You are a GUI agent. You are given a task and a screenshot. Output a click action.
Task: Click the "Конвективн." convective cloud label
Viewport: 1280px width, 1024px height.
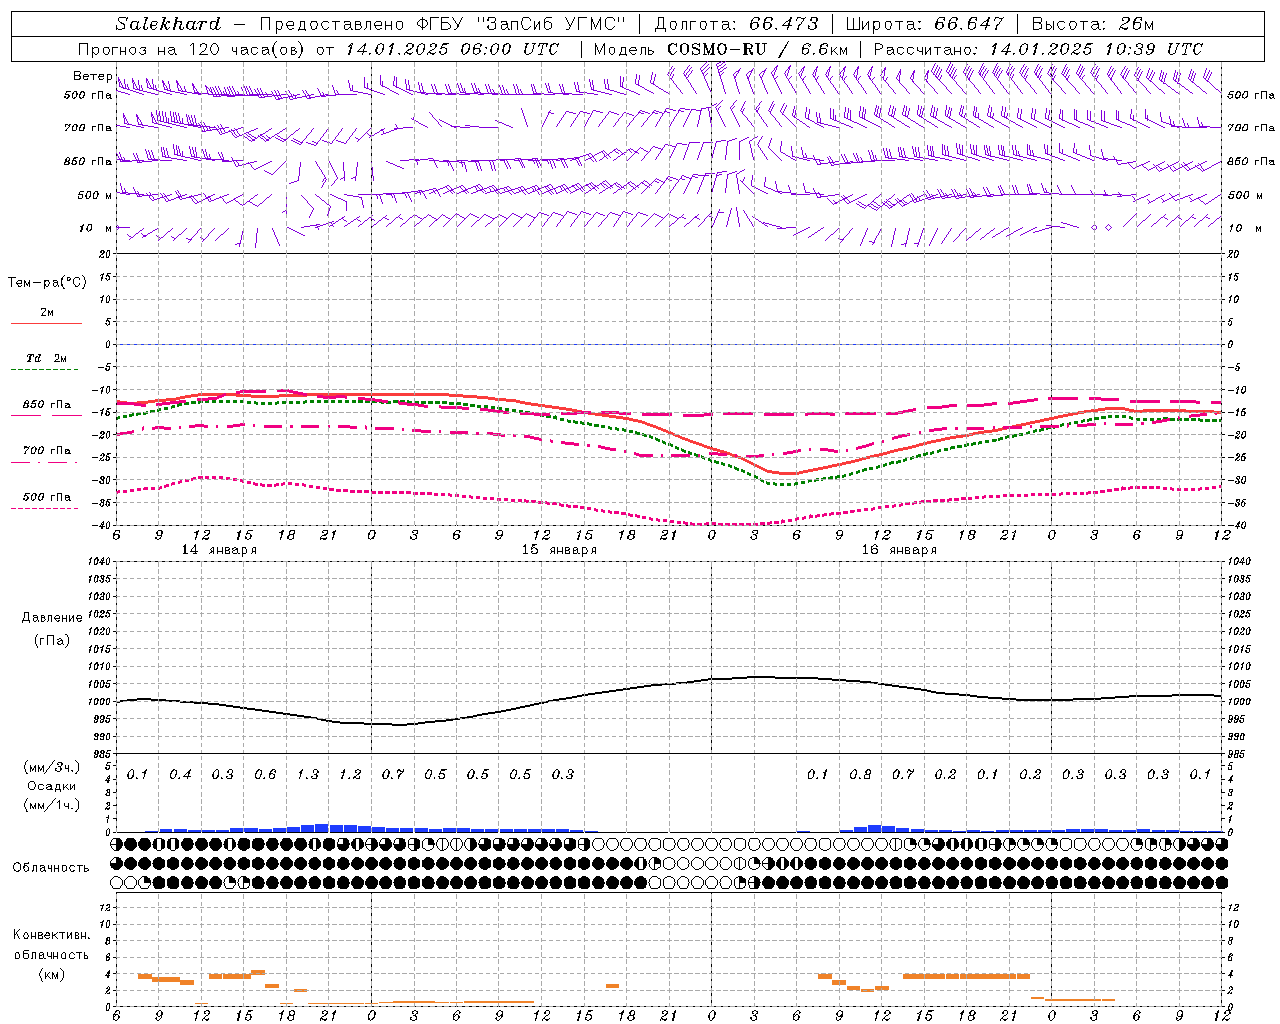51,935
